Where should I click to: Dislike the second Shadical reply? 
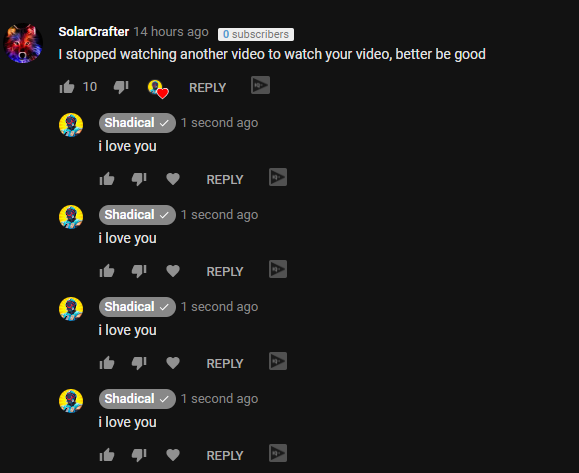pyautogui.click(x=139, y=271)
